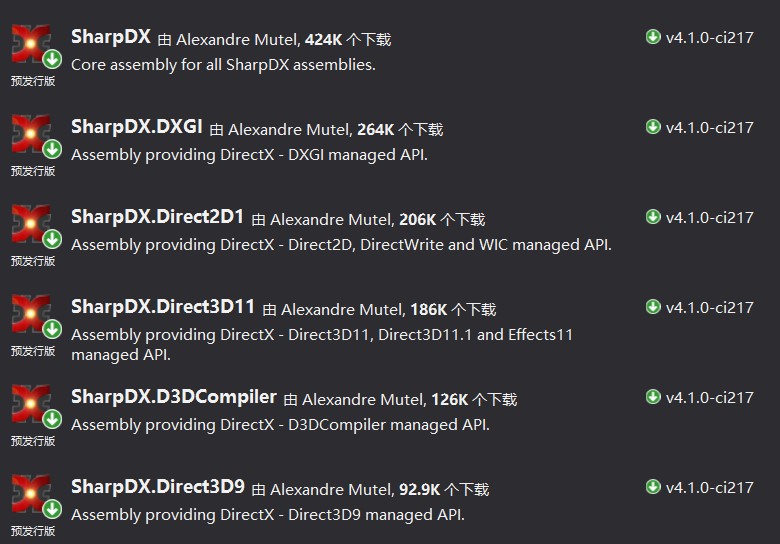Select the SharpDX.Direct3D9 package name

[x=158, y=488]
